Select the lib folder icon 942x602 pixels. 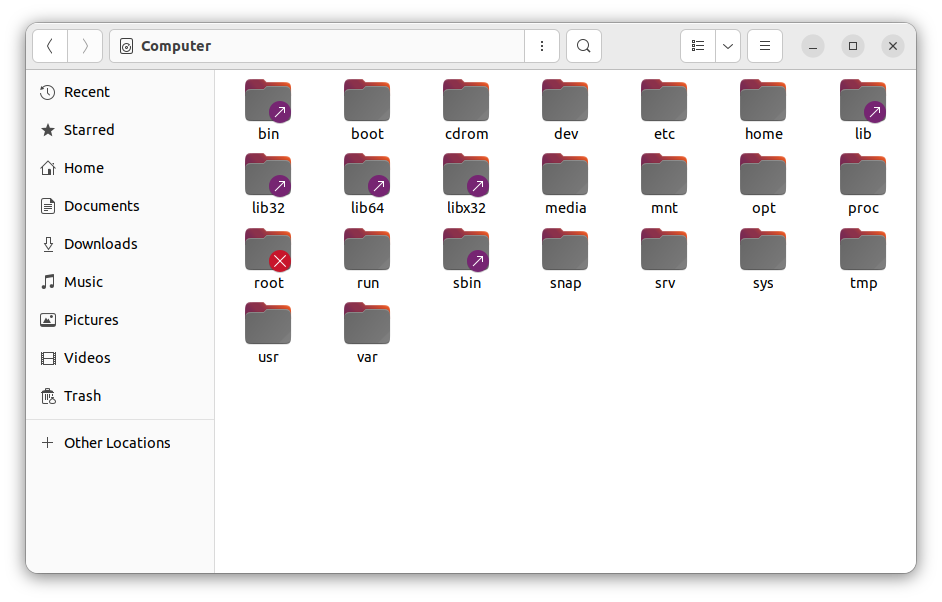tap(863, 100)
